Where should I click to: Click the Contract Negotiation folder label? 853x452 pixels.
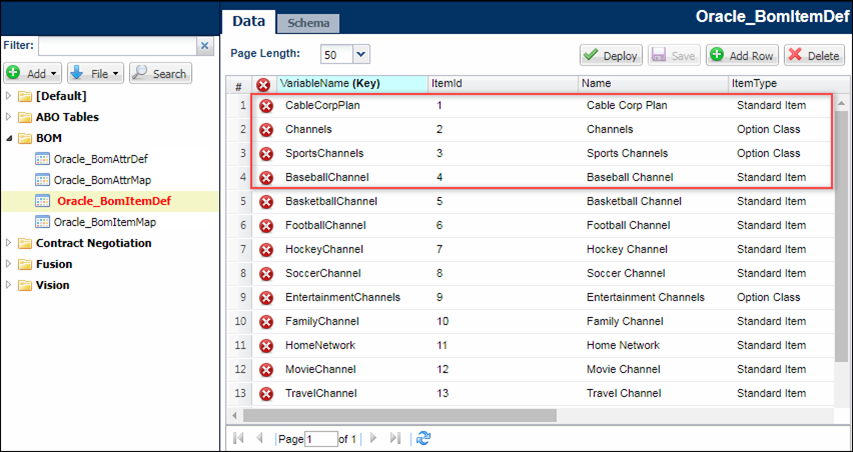pyautogui.click(x=94, y=243)
